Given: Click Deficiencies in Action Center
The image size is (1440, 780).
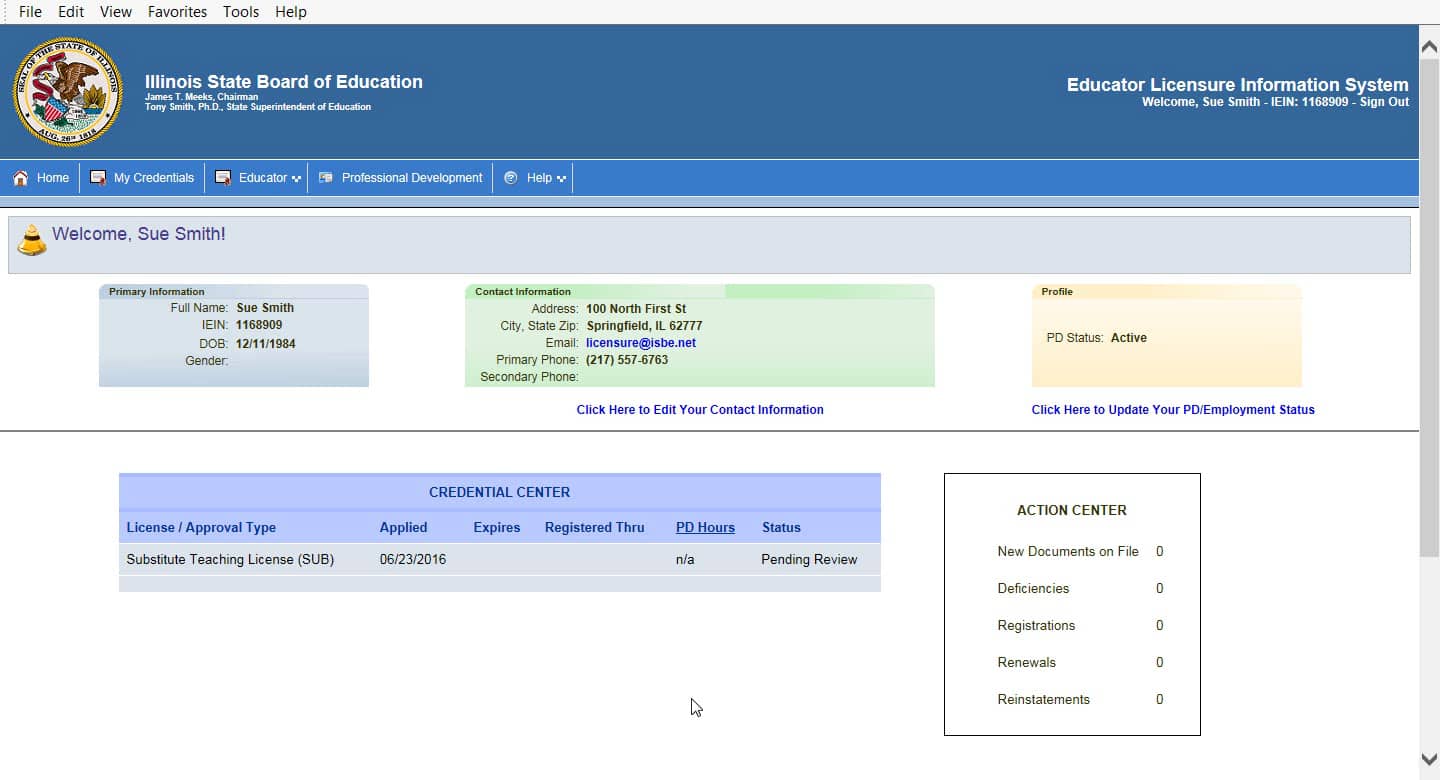Looking at the screenshot, I should coord(1033,589).
